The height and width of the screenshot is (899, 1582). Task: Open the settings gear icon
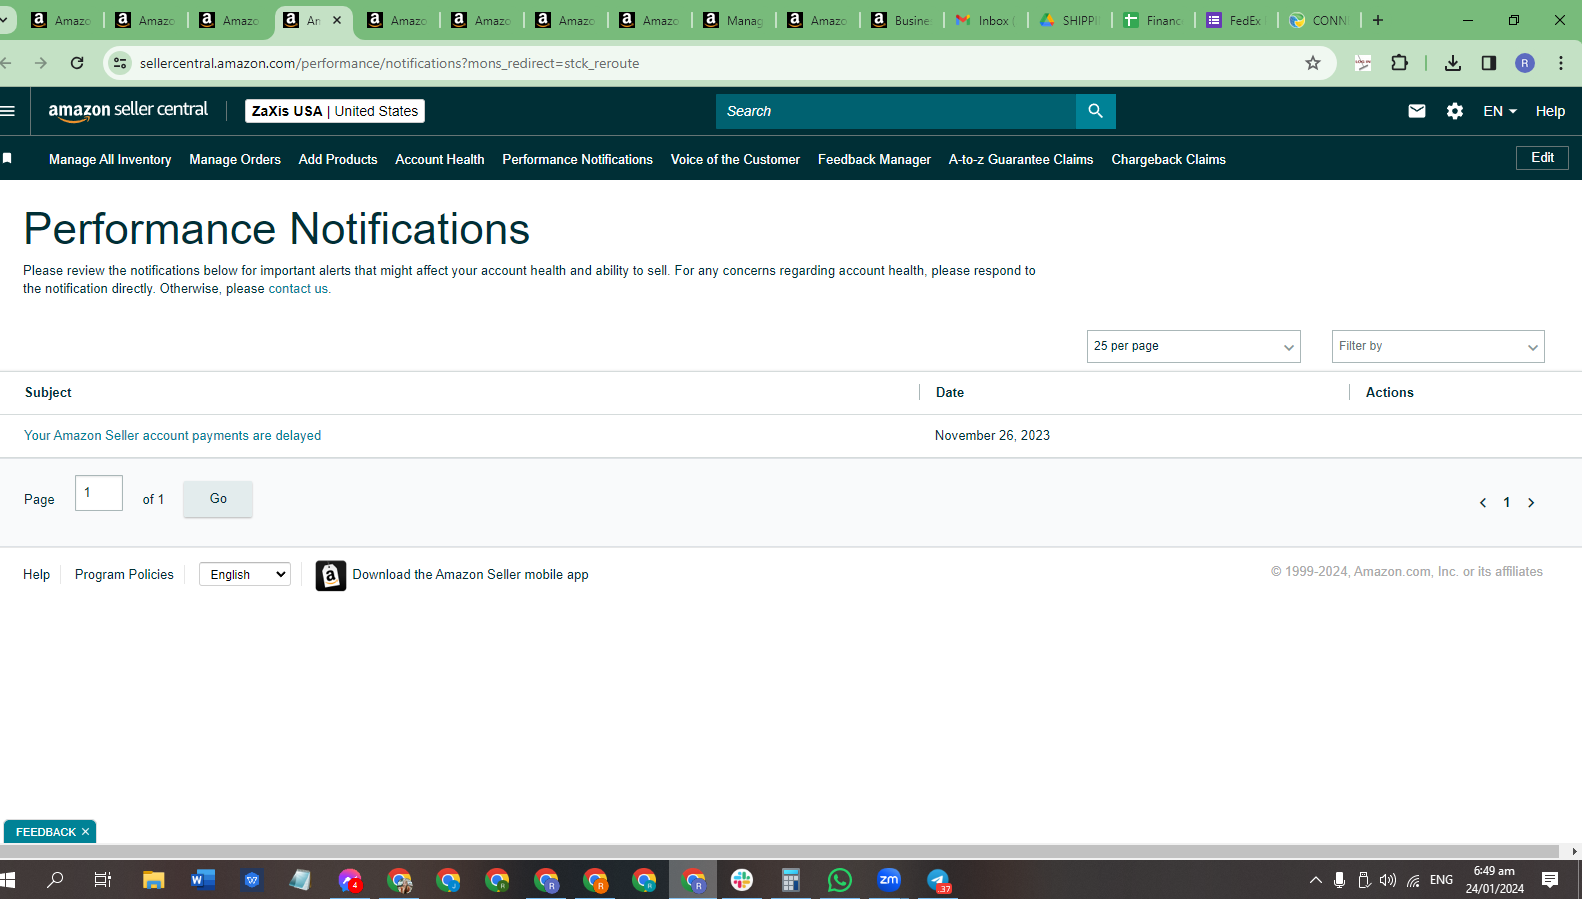point(1455,111)
